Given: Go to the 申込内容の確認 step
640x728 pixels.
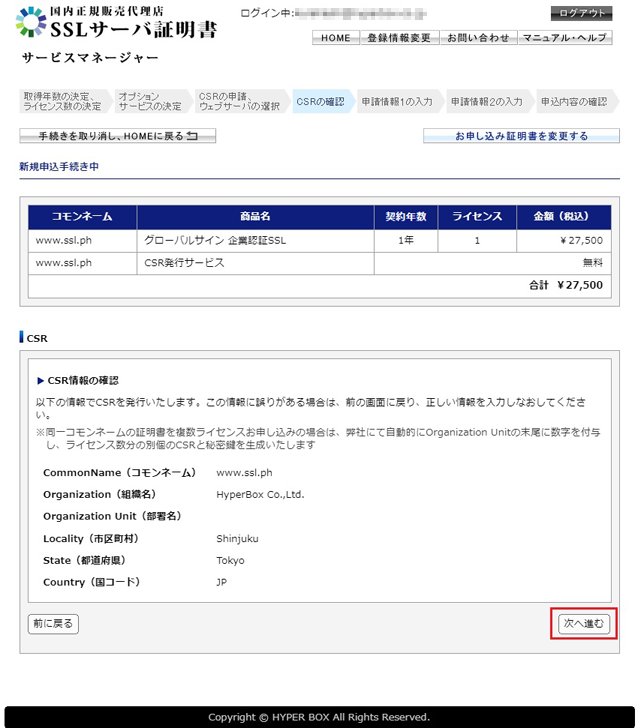Looking at the screenshot, I should point(573,101).
